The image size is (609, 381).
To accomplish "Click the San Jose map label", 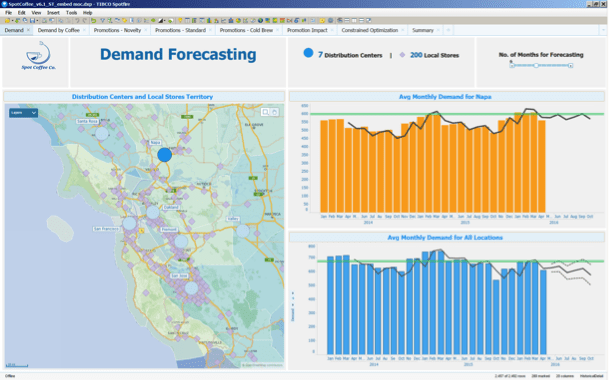I will click(x=179, y=275).
